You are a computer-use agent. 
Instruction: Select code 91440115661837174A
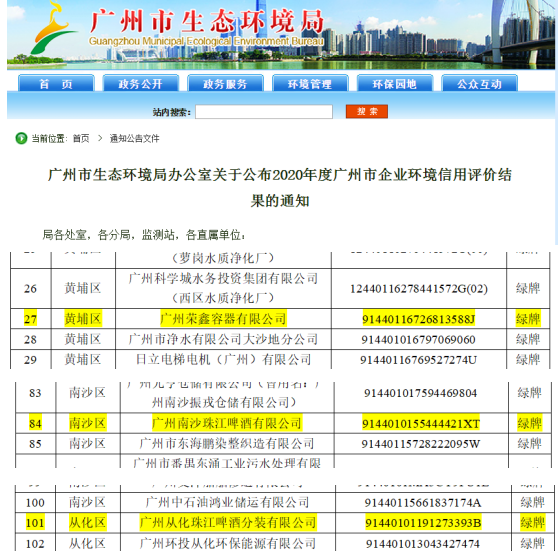(423, 503)
